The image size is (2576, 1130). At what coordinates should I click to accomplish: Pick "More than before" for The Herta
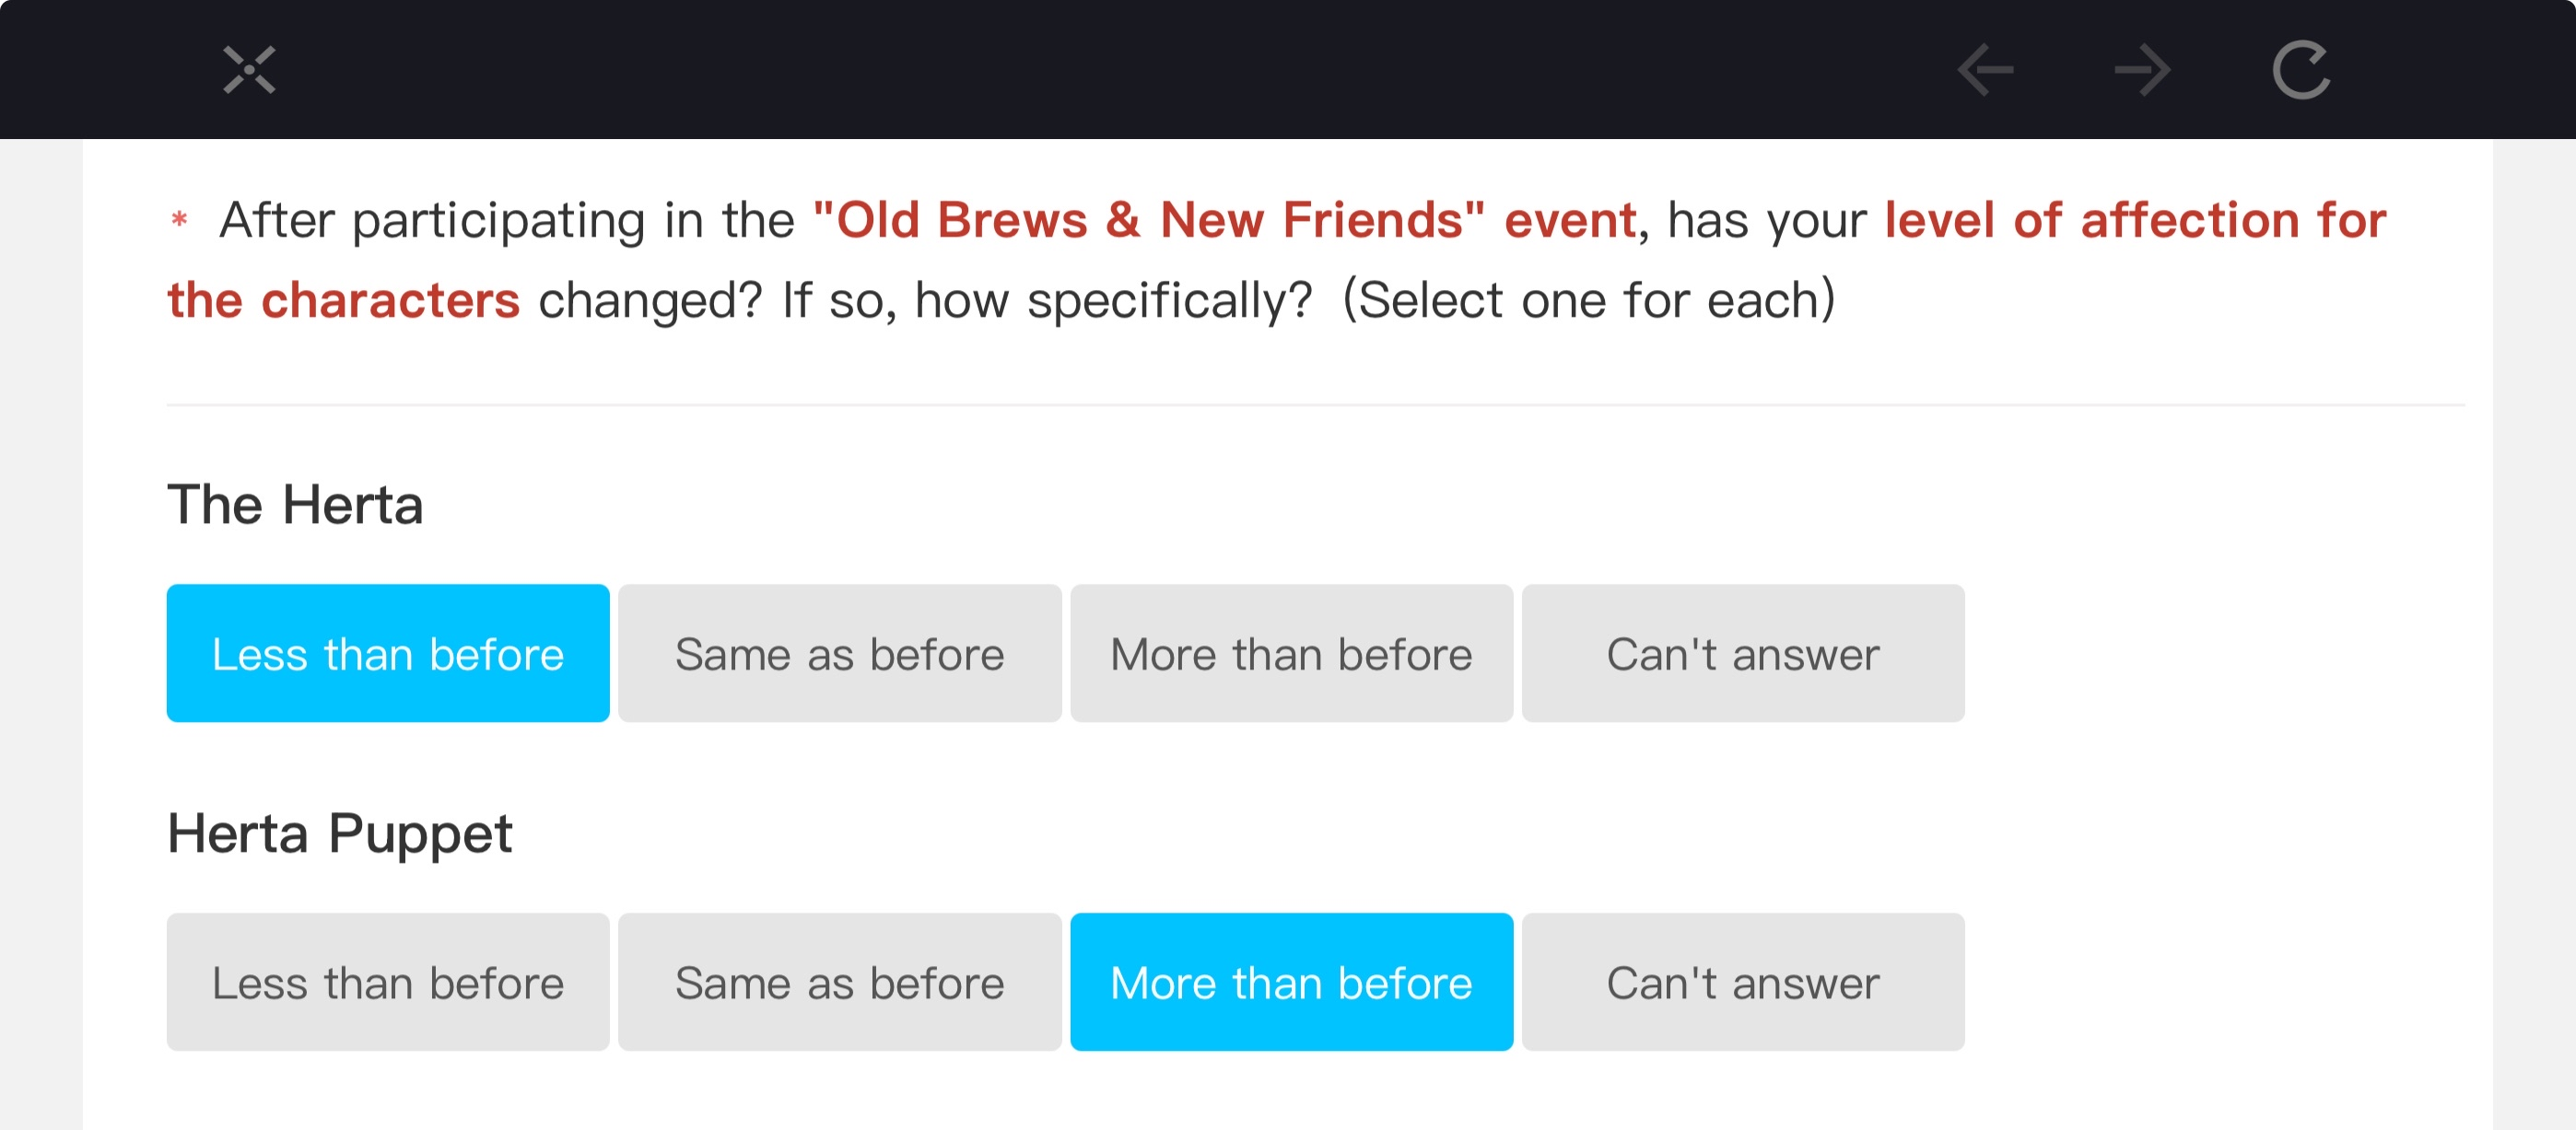(x=1291, y=654)
